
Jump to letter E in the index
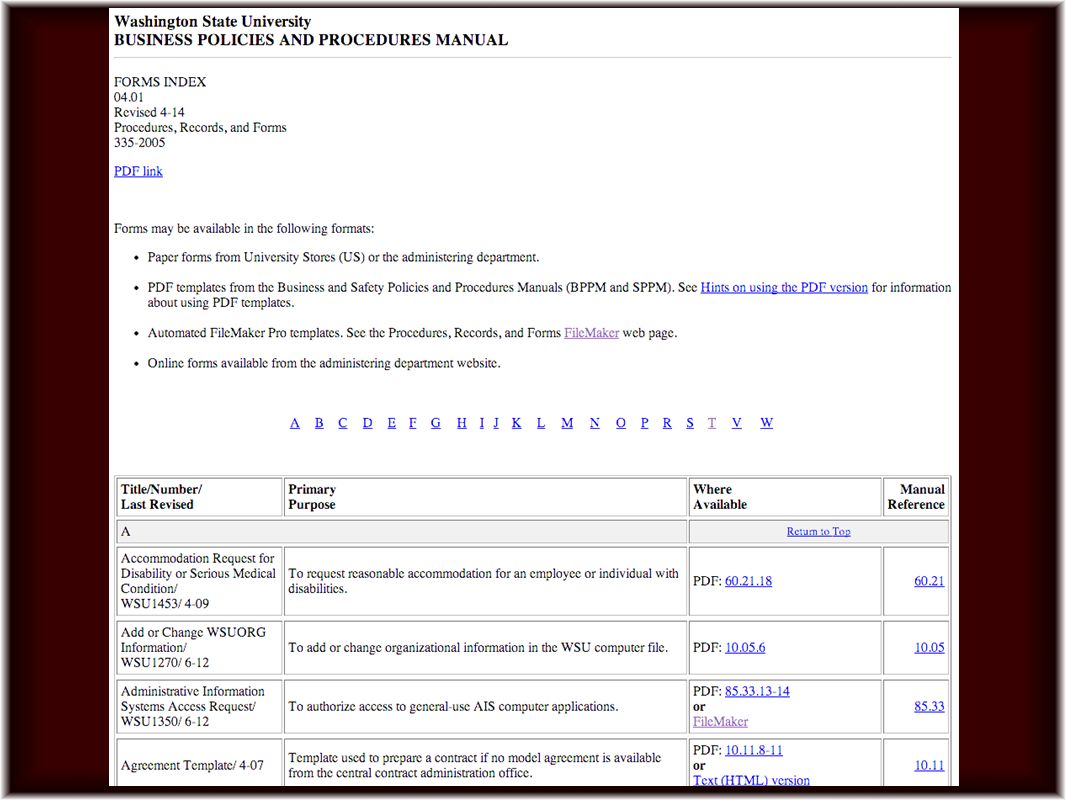pyautogui.click(x=392, y=423)
